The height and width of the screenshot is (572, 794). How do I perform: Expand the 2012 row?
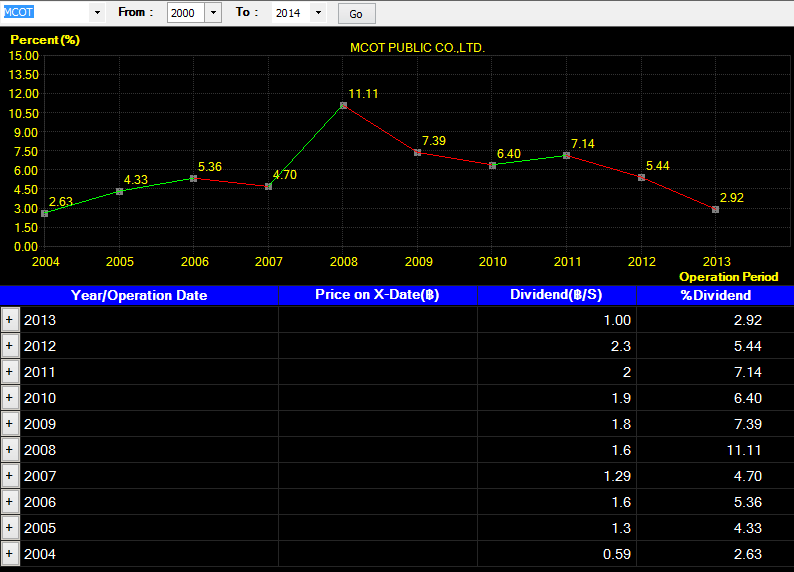pyautogui.click(x=10, y=346)
